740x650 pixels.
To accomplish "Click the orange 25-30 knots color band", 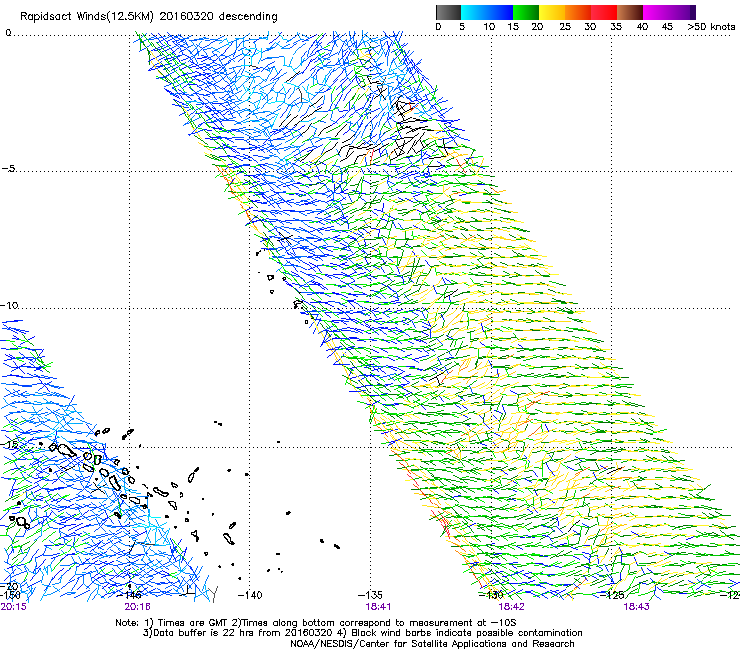I will 578,12.
